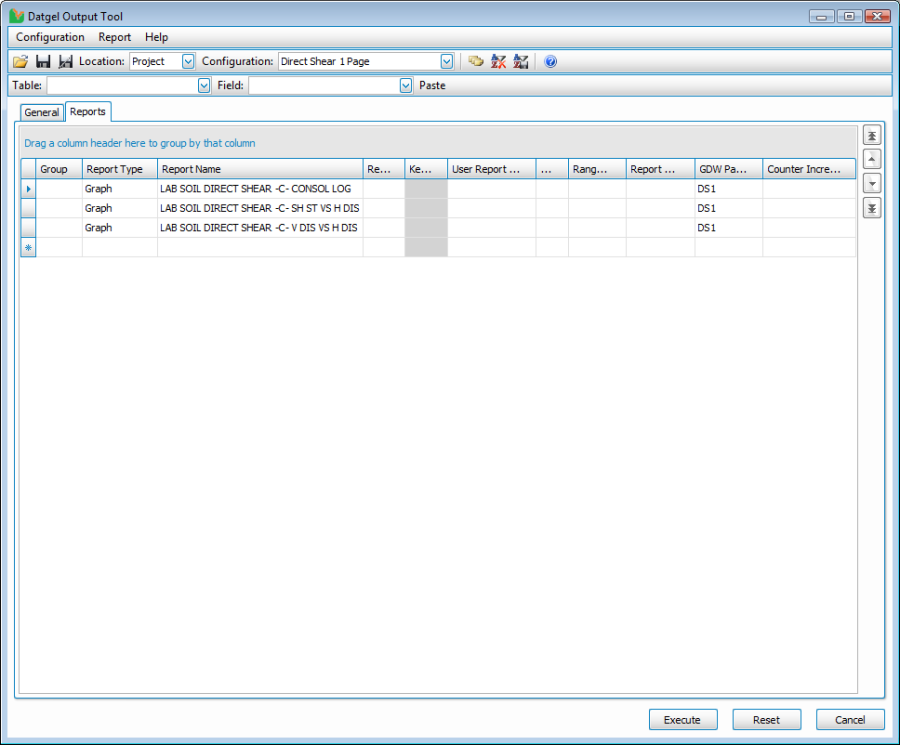Viewport: 900px width, 745px height.
Task: Click the toolbar icon right of Configuration dropdown
Action: tap(476, 62)
